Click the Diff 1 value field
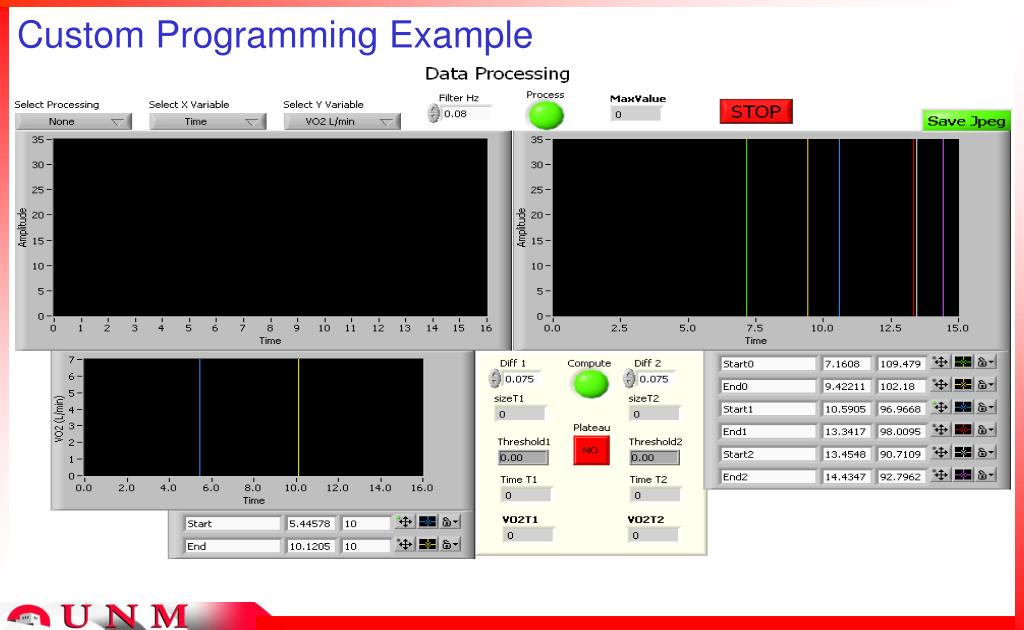This screenshot has width=1024, height=630. 521,379
